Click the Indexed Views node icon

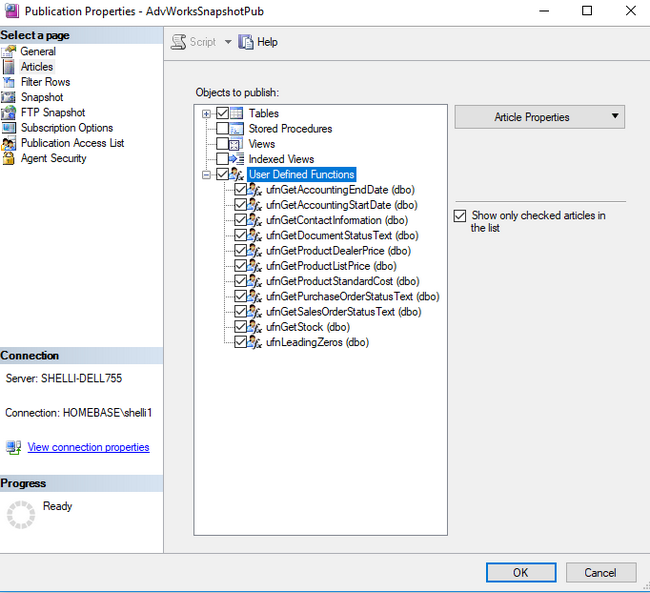coord(236,159)
